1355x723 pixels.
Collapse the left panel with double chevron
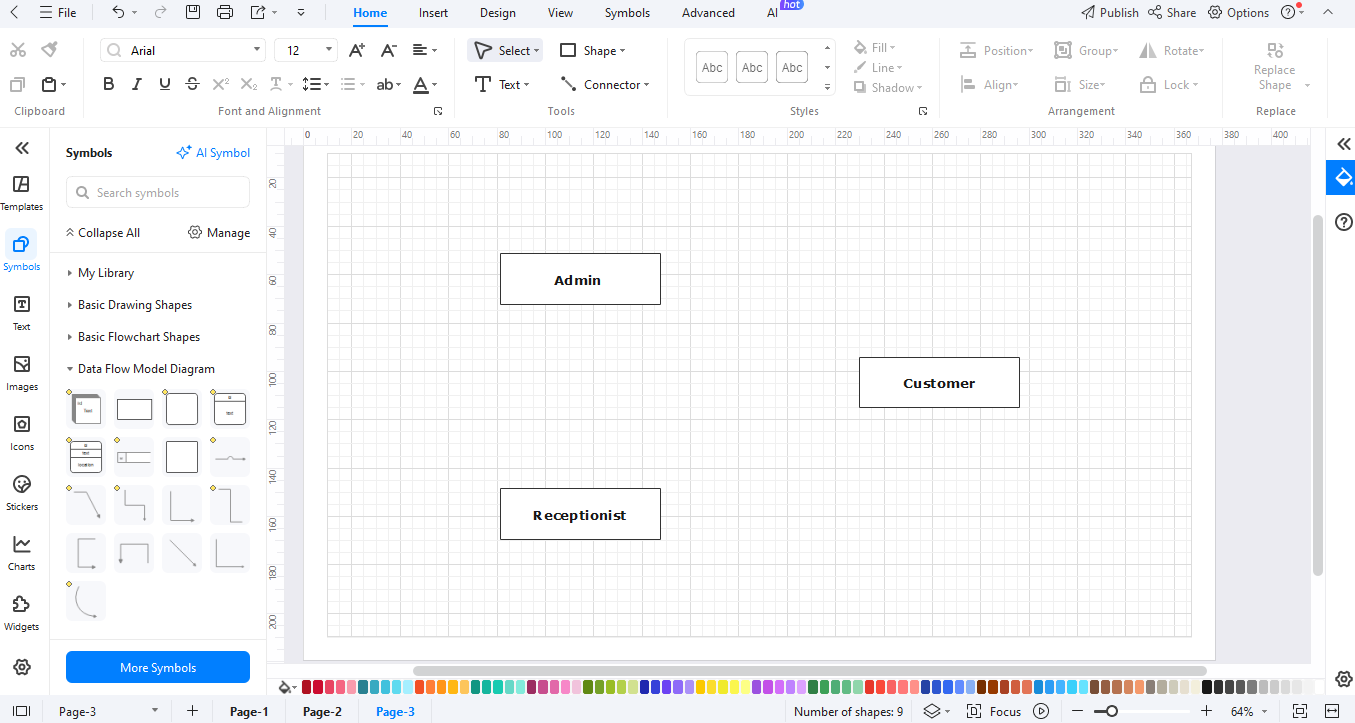coord(22,148)
